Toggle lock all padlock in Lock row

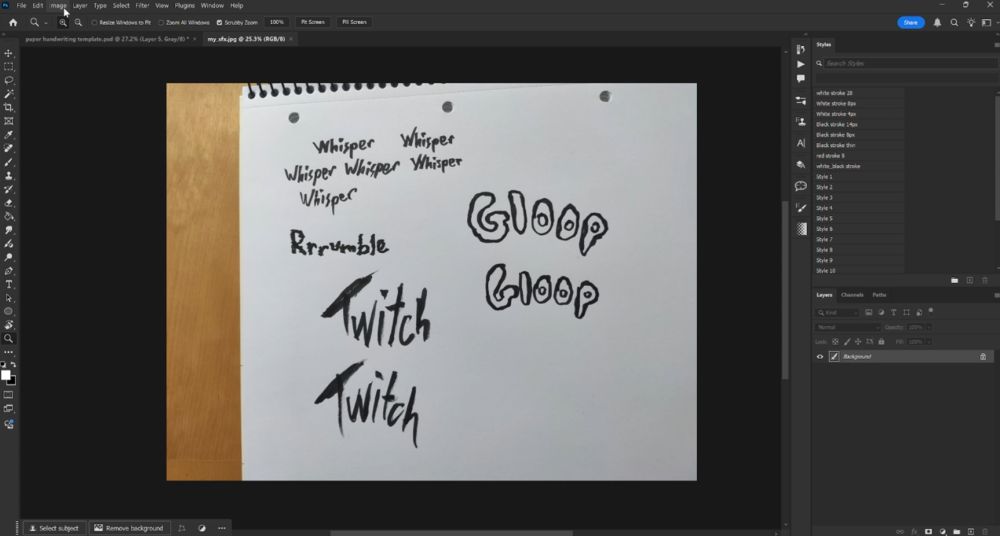881,342
